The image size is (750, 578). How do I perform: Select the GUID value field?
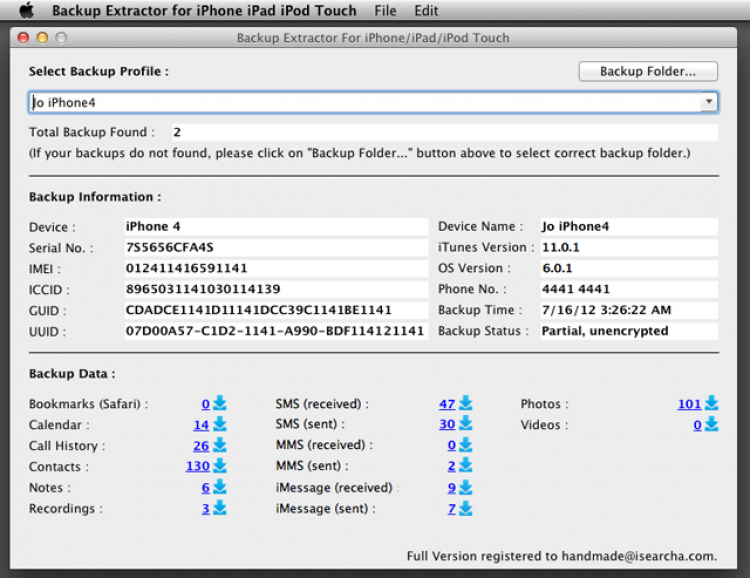pos(276,310)
